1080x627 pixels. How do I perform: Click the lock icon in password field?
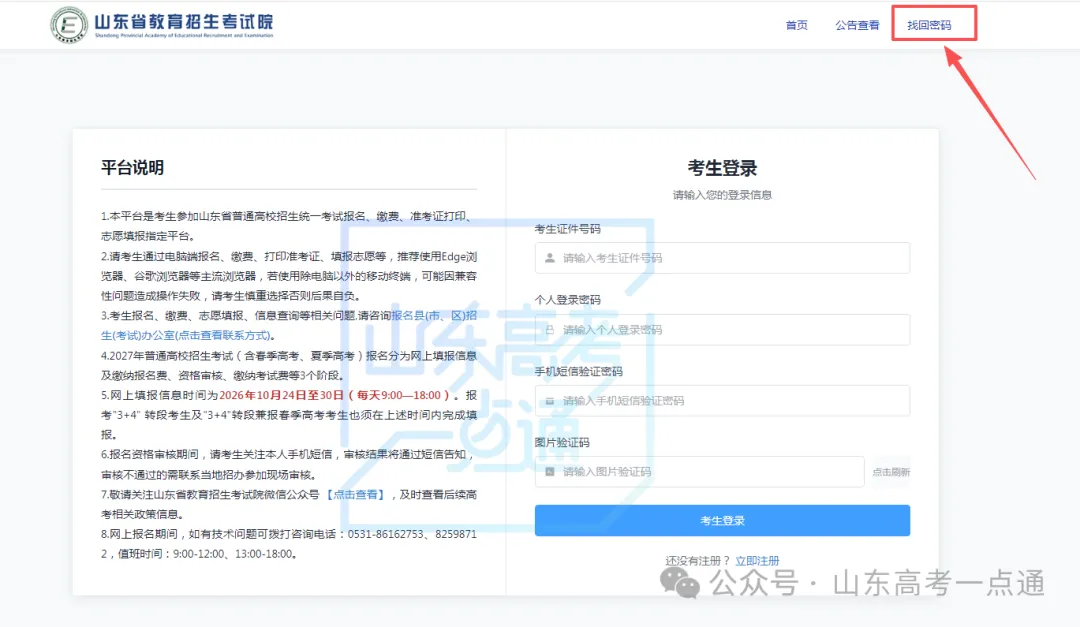pyautogui.click(x=550, y=329)
